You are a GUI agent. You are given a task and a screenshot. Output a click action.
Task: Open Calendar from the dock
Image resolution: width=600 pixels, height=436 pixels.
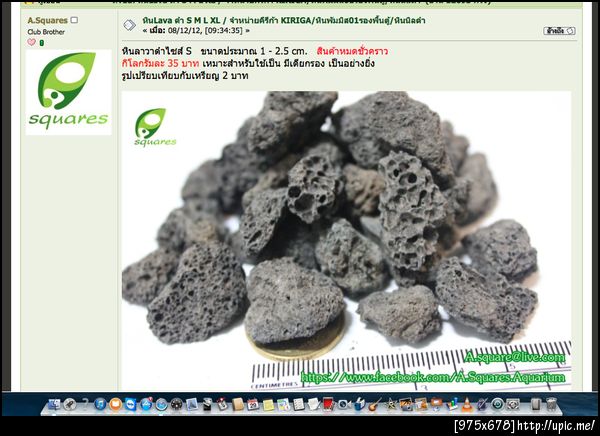(253, 404)
